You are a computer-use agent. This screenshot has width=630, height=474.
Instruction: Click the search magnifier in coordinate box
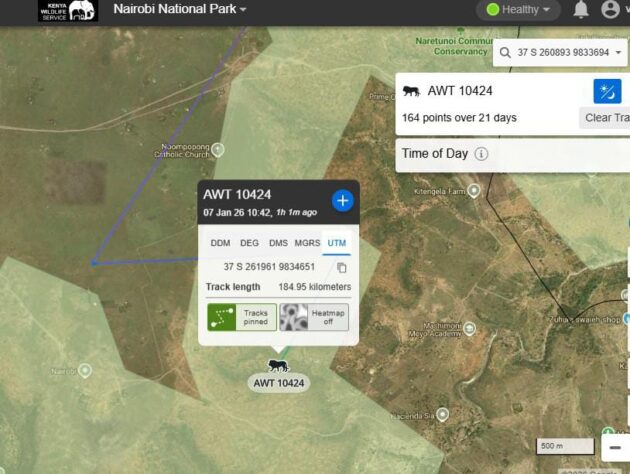pos(506,52)
